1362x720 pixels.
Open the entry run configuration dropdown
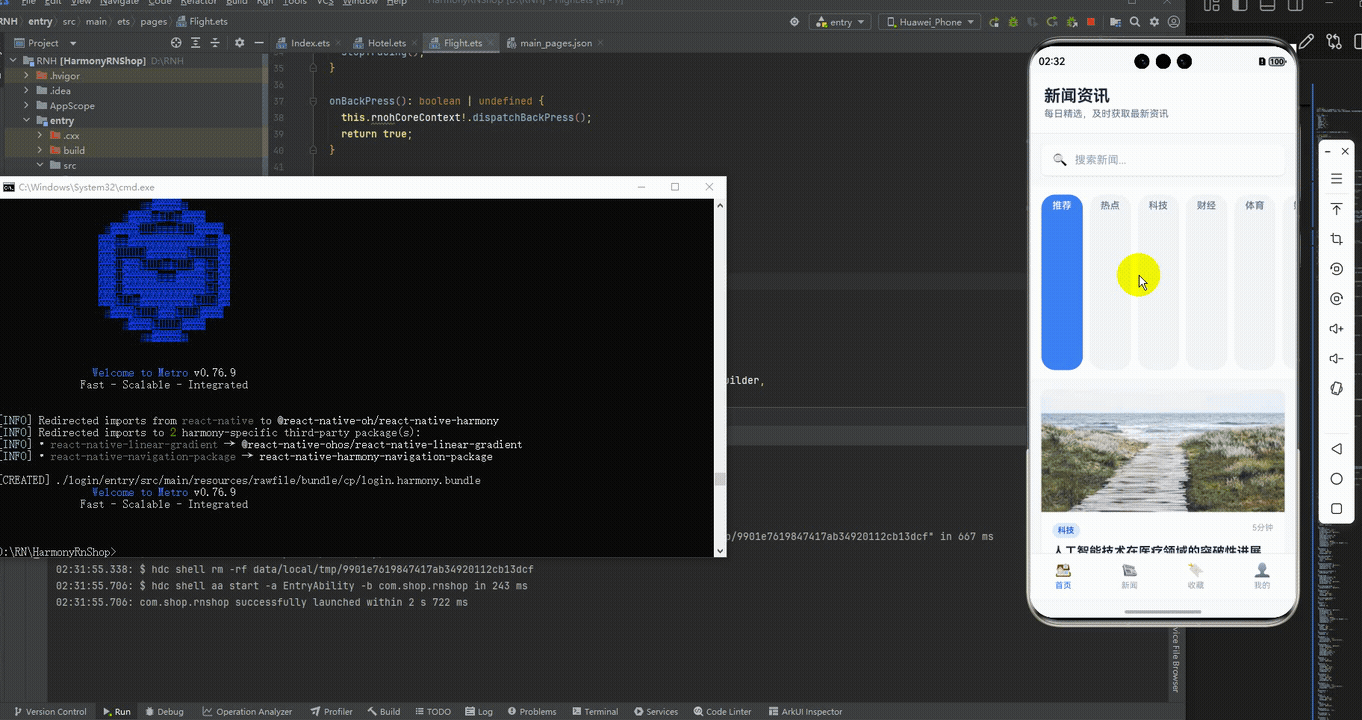(841, 22)
